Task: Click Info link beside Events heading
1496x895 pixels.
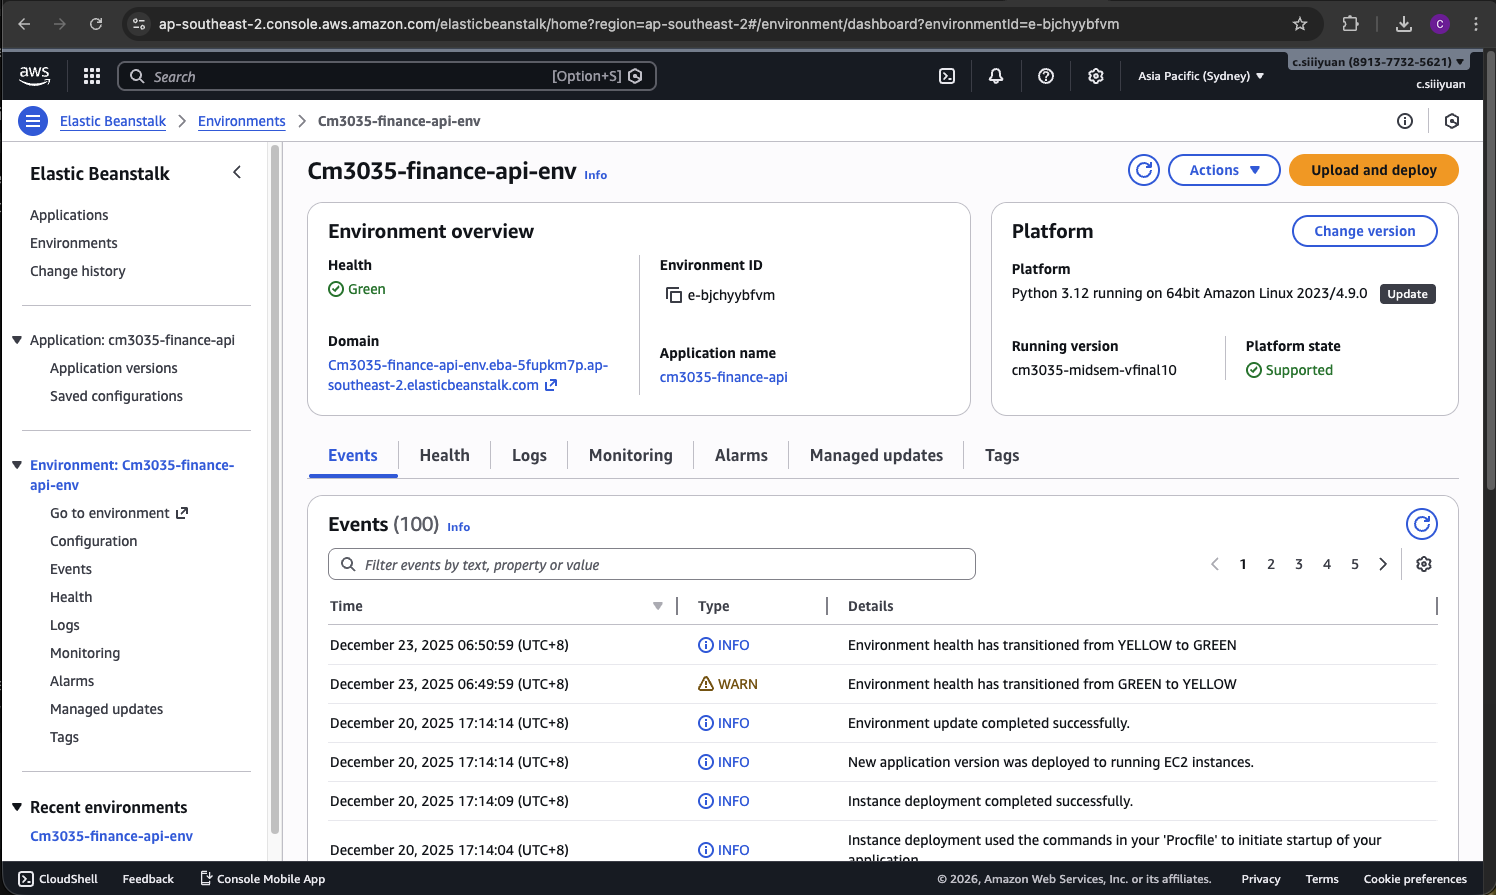Action: [459, 527]
